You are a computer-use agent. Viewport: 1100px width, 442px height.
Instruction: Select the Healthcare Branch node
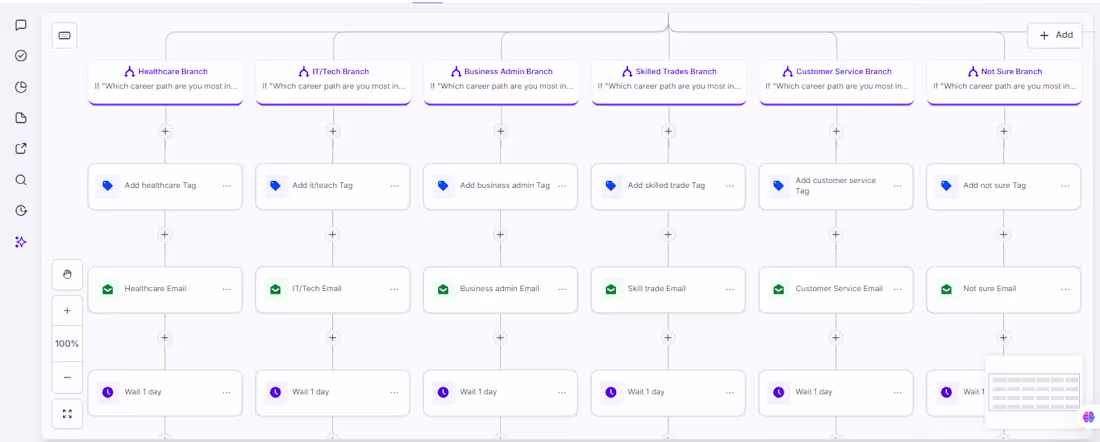(166, 83)
